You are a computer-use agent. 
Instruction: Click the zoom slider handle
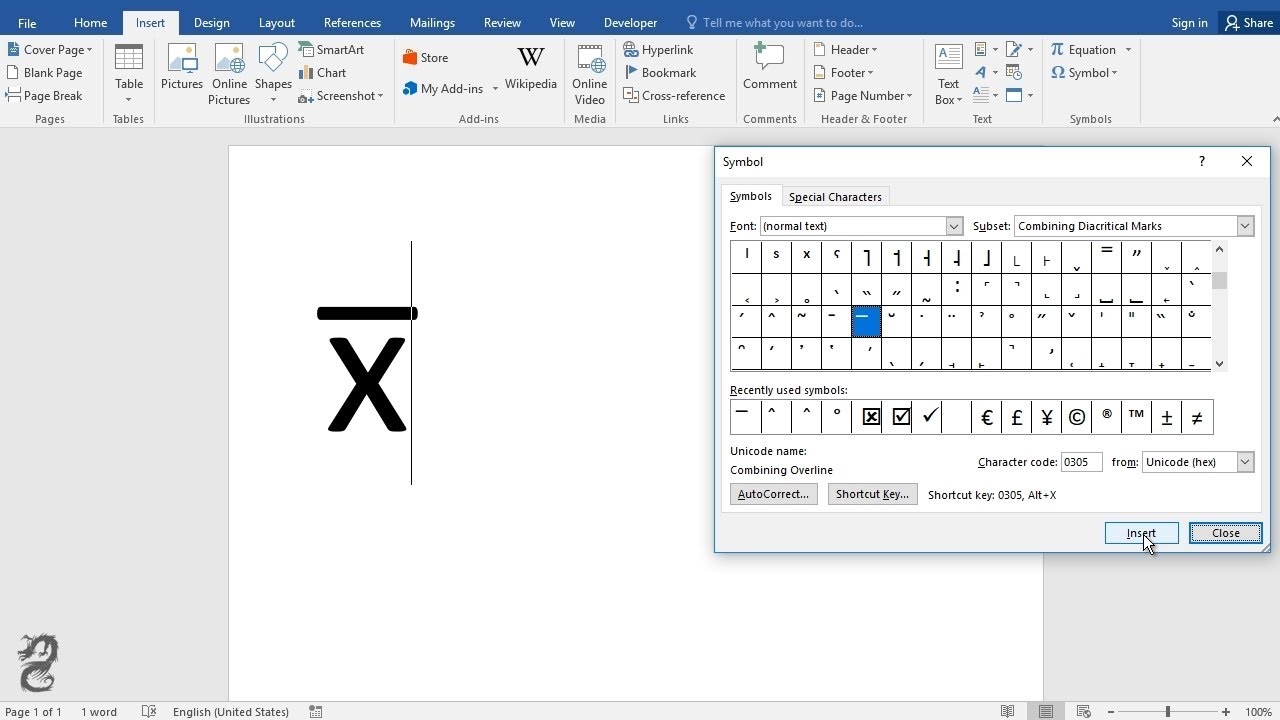click(x=1167, y=711)
